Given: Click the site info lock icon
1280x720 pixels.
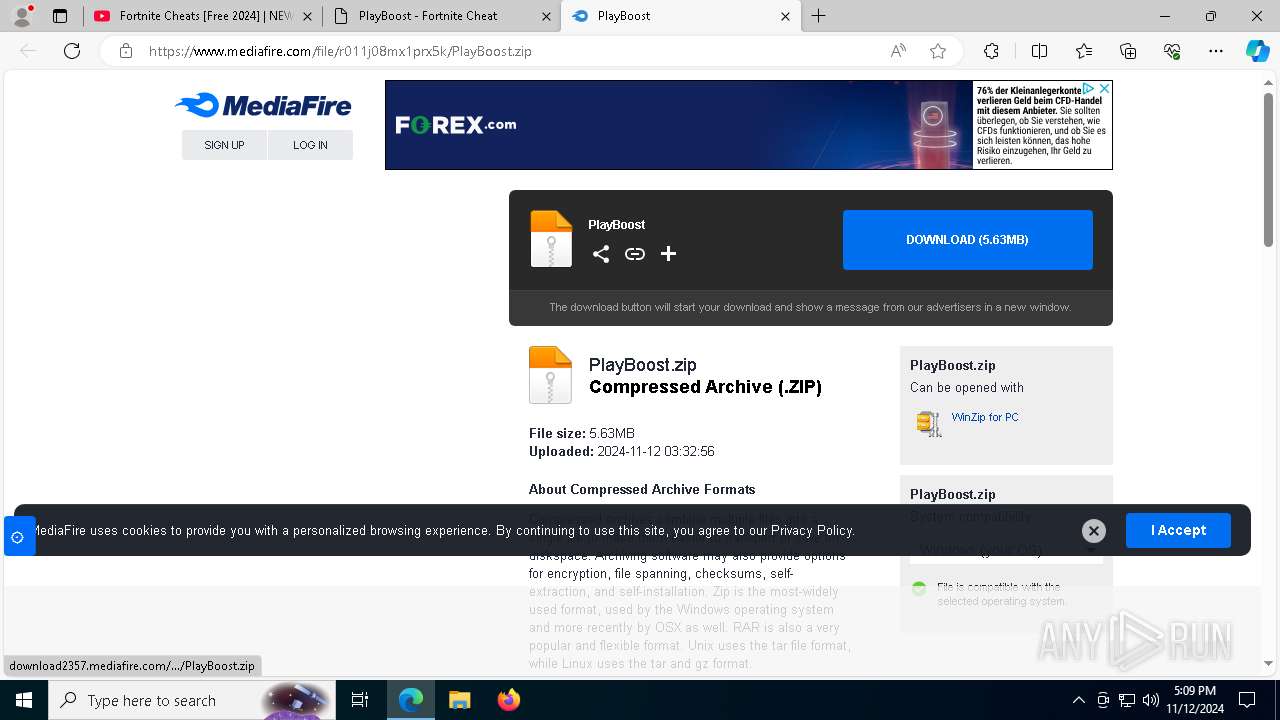Looking at the screenshot, I should coord(126,51).
